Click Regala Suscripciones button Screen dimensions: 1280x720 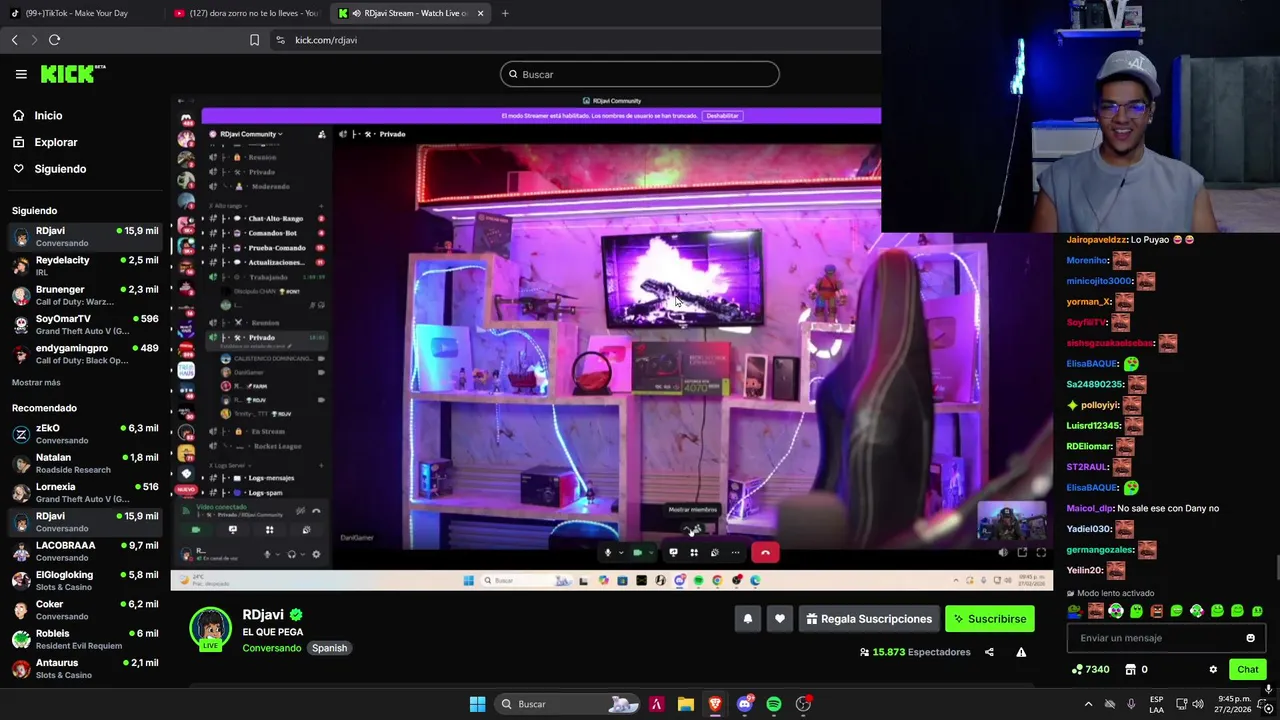pyautogui.click(x=868, y=619)
